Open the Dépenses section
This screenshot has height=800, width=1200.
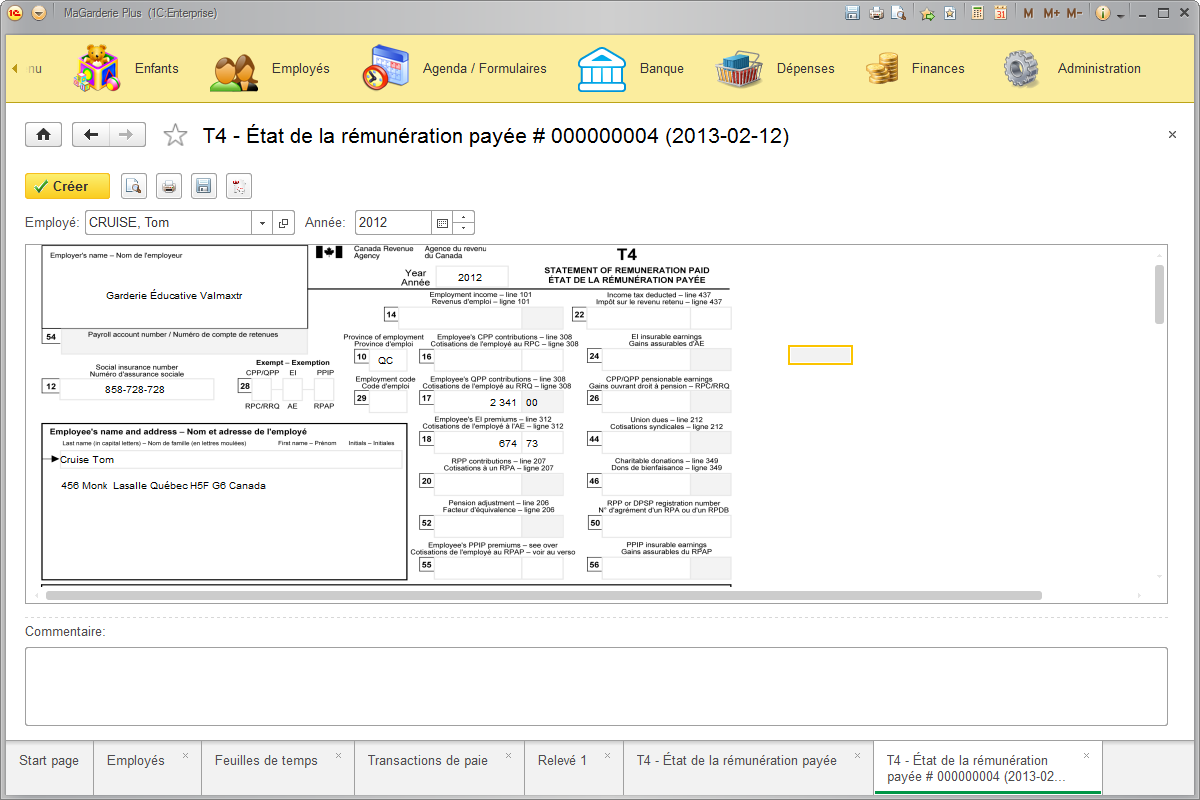point(805,68)
